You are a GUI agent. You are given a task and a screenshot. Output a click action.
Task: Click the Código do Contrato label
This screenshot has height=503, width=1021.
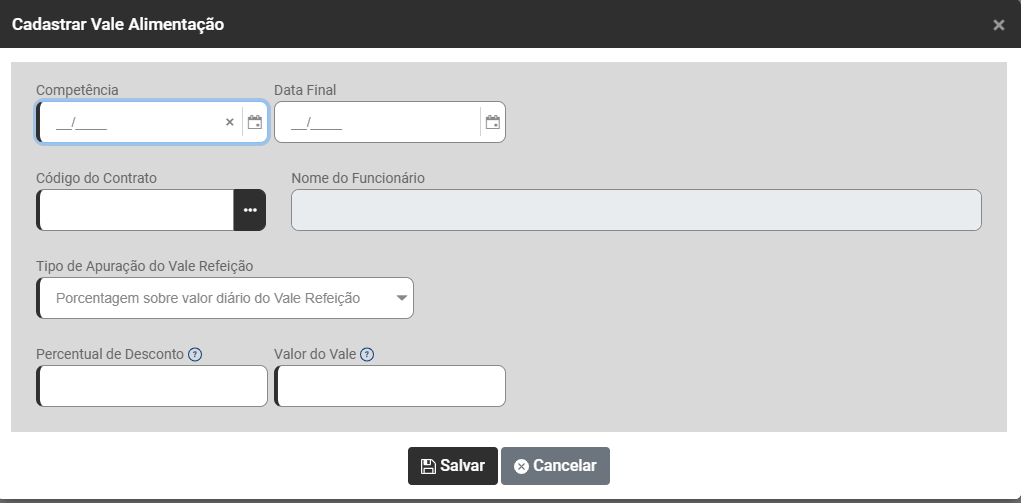click(96, 178)
